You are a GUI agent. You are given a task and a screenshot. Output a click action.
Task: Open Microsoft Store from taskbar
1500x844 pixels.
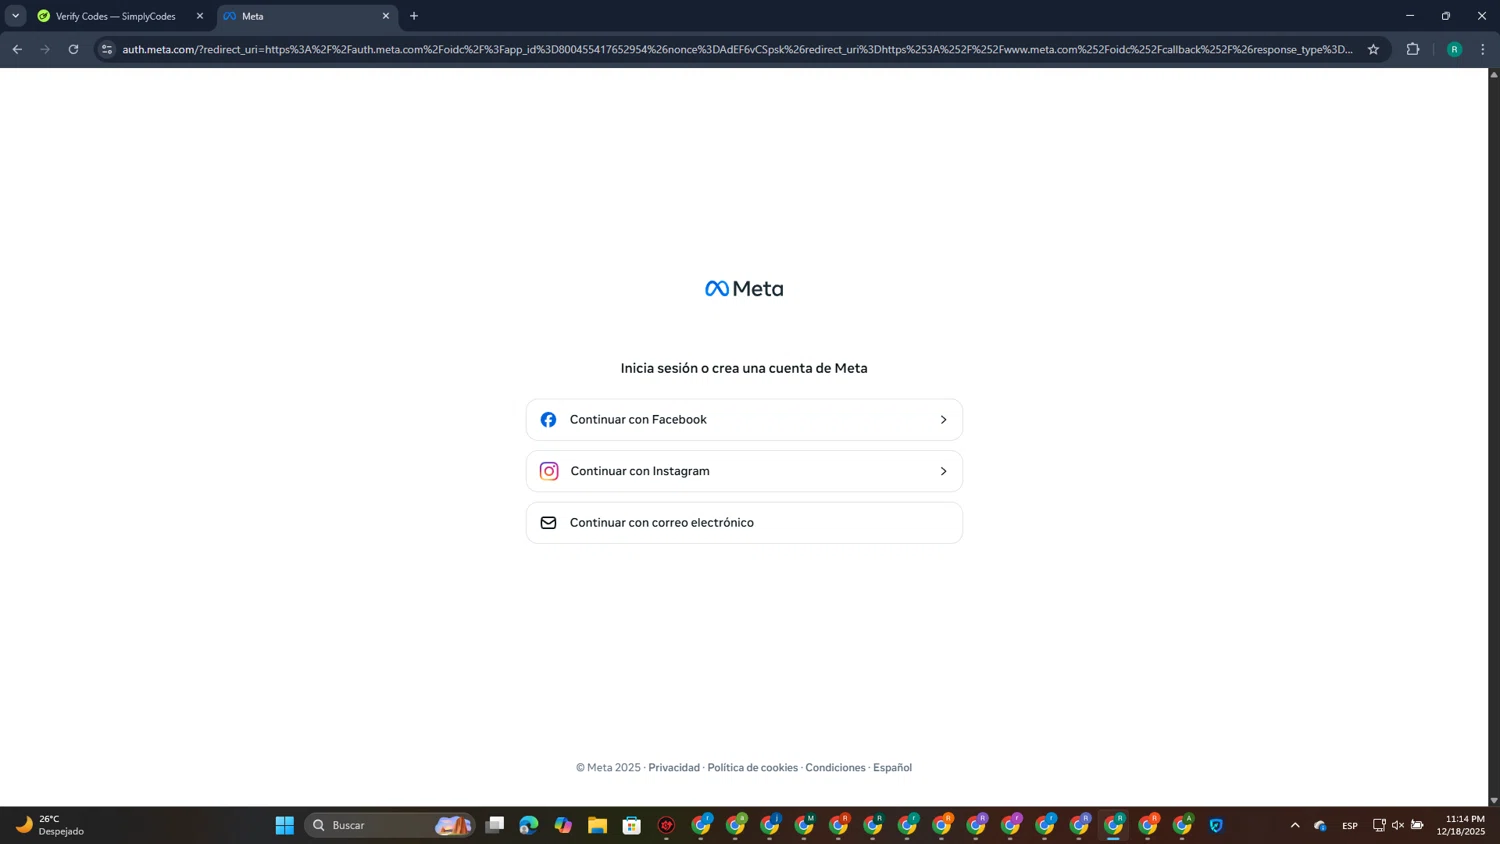point(632,825)
